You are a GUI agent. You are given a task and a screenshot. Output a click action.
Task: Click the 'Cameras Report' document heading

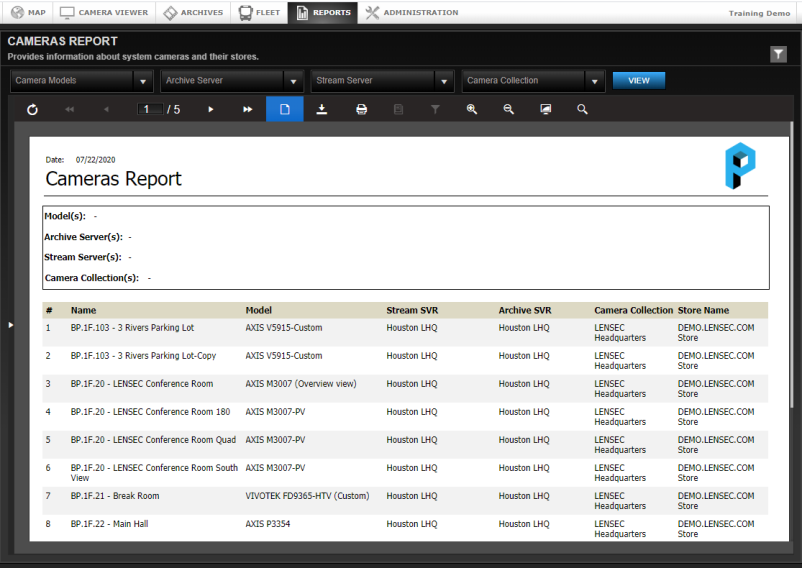(x=114, y=179)
